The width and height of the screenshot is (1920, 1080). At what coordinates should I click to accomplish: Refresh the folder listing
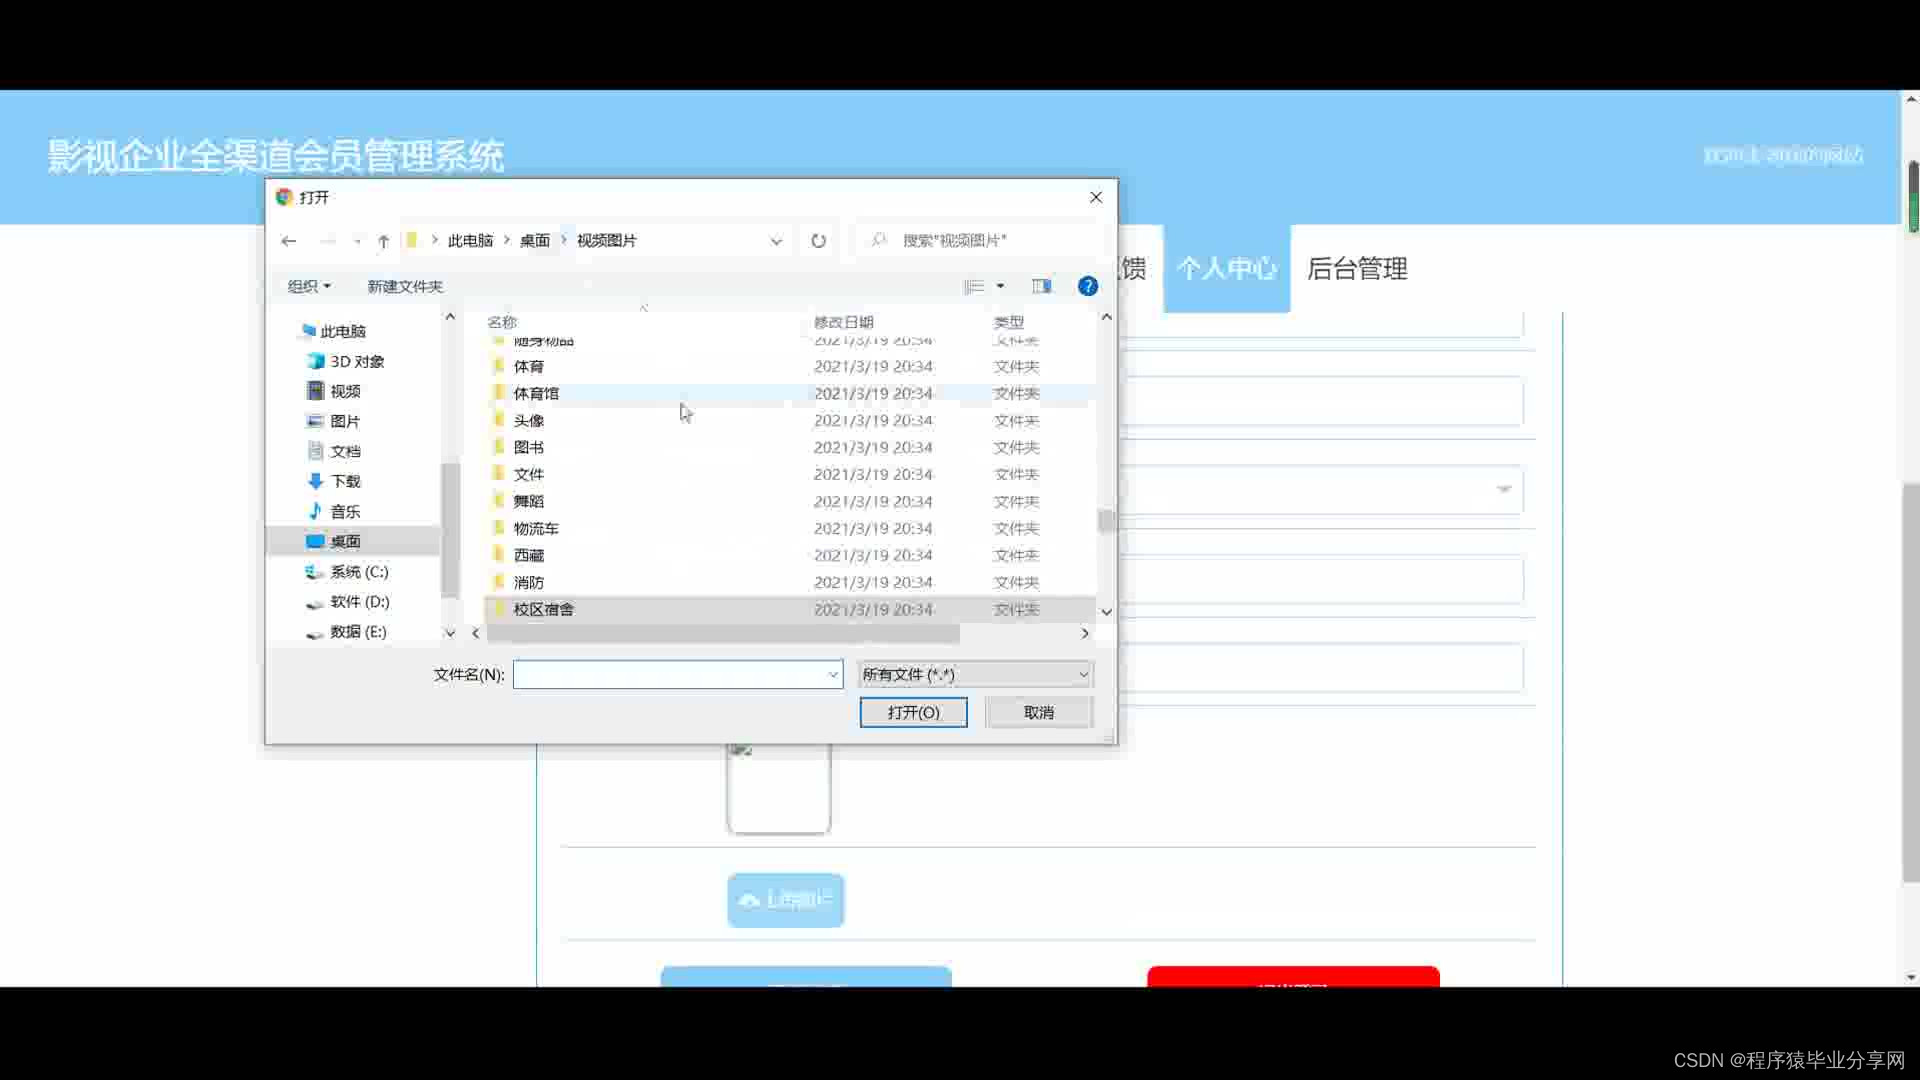coord(818,241)
